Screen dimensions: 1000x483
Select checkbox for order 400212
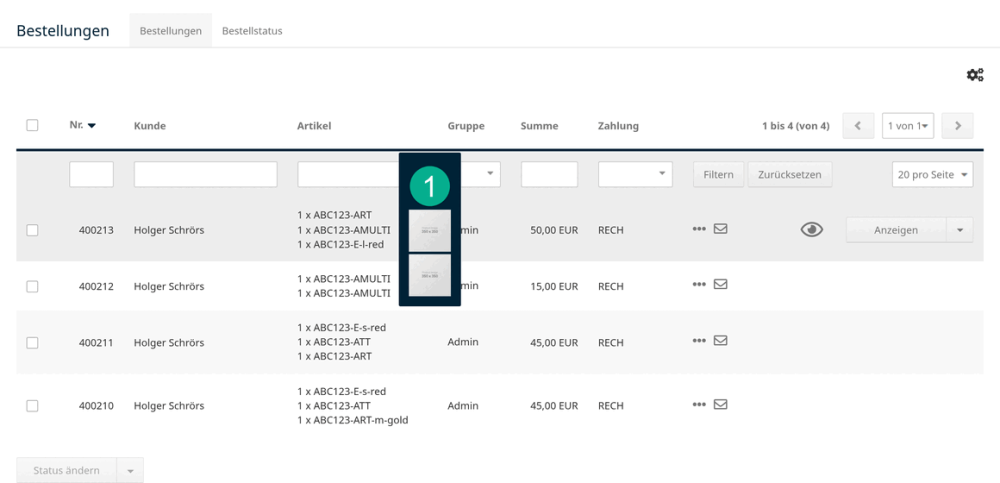pyautogui.click(x=32, y=286)
